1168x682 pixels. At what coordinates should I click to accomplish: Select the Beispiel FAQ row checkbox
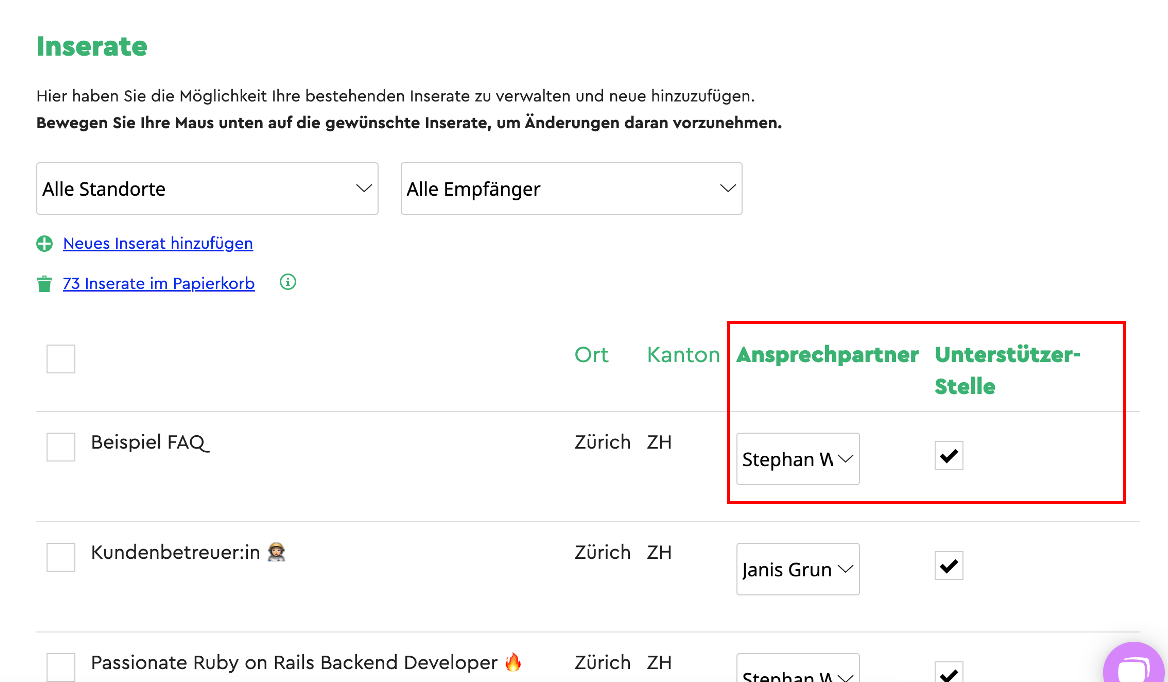[x=60, y=447]
